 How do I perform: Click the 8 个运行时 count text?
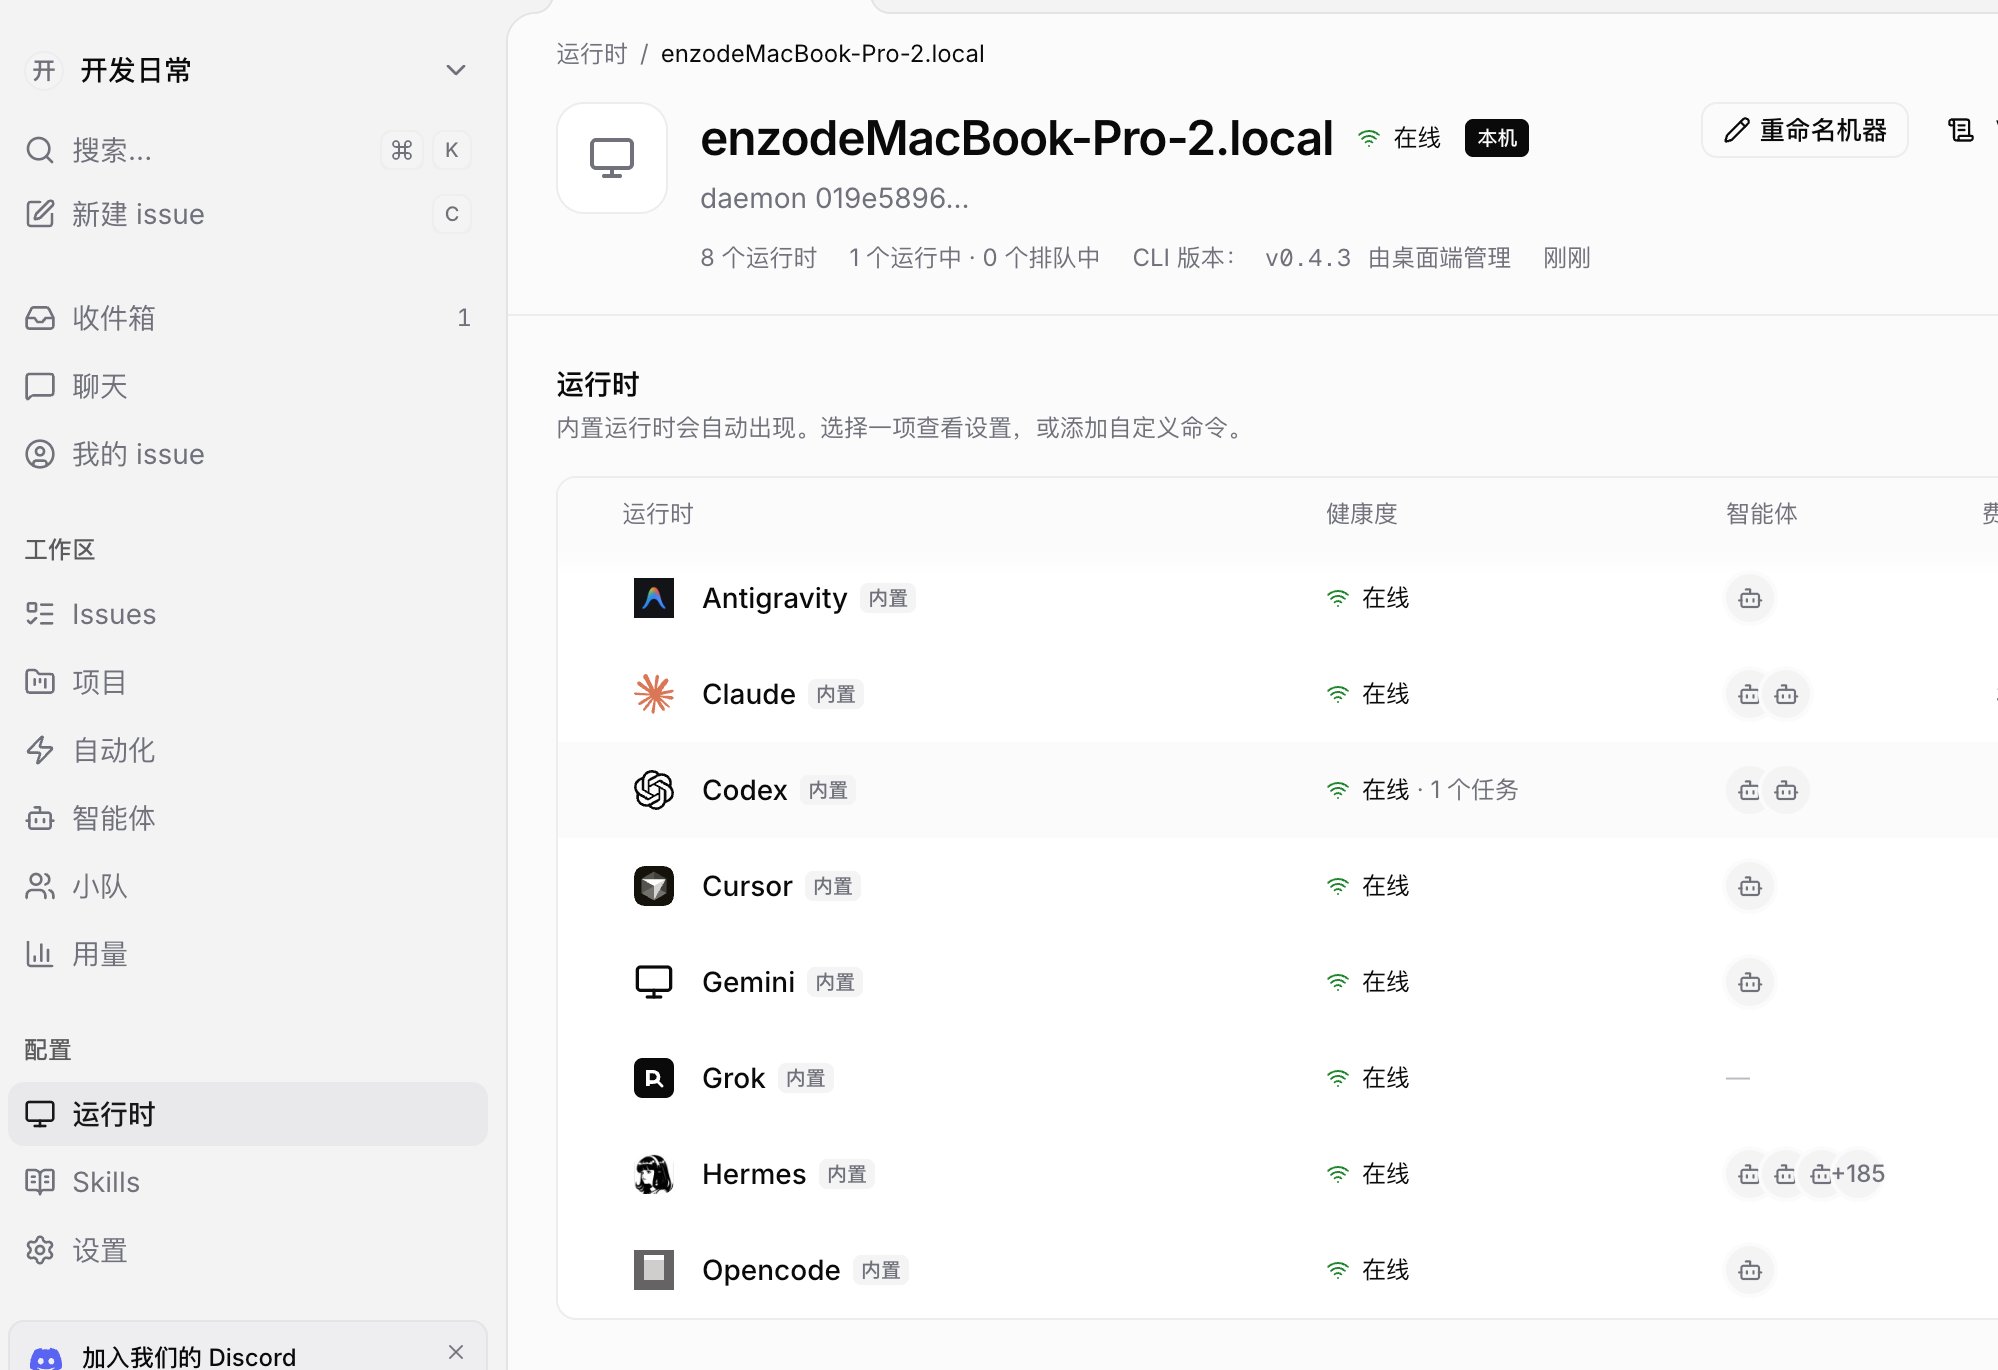tap(758, 258)
